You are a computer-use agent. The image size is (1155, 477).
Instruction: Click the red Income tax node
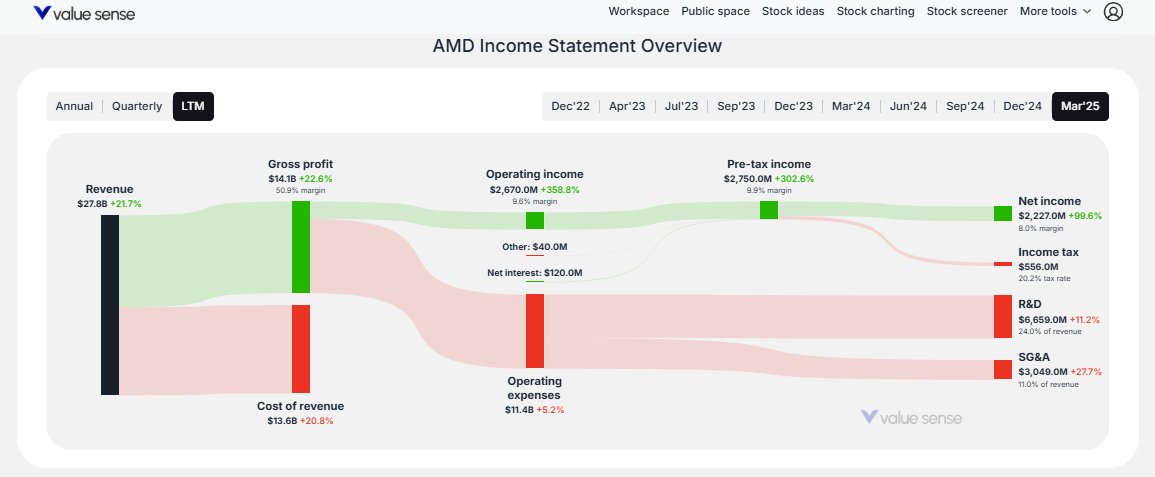(1003, 264)
